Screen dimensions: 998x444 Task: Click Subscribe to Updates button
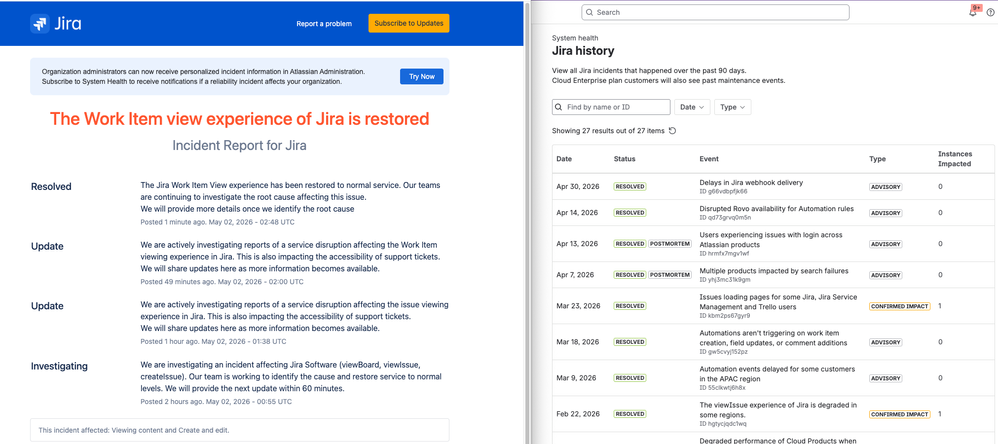click(409, 24)
